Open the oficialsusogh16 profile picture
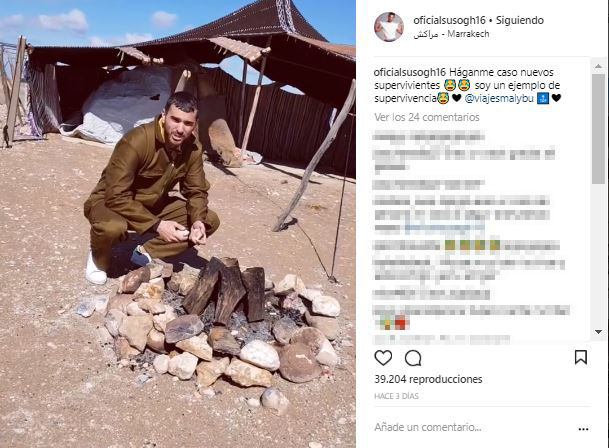Viewport: 609px width, 448px height. pyautogui.click(x=389, y=27)
